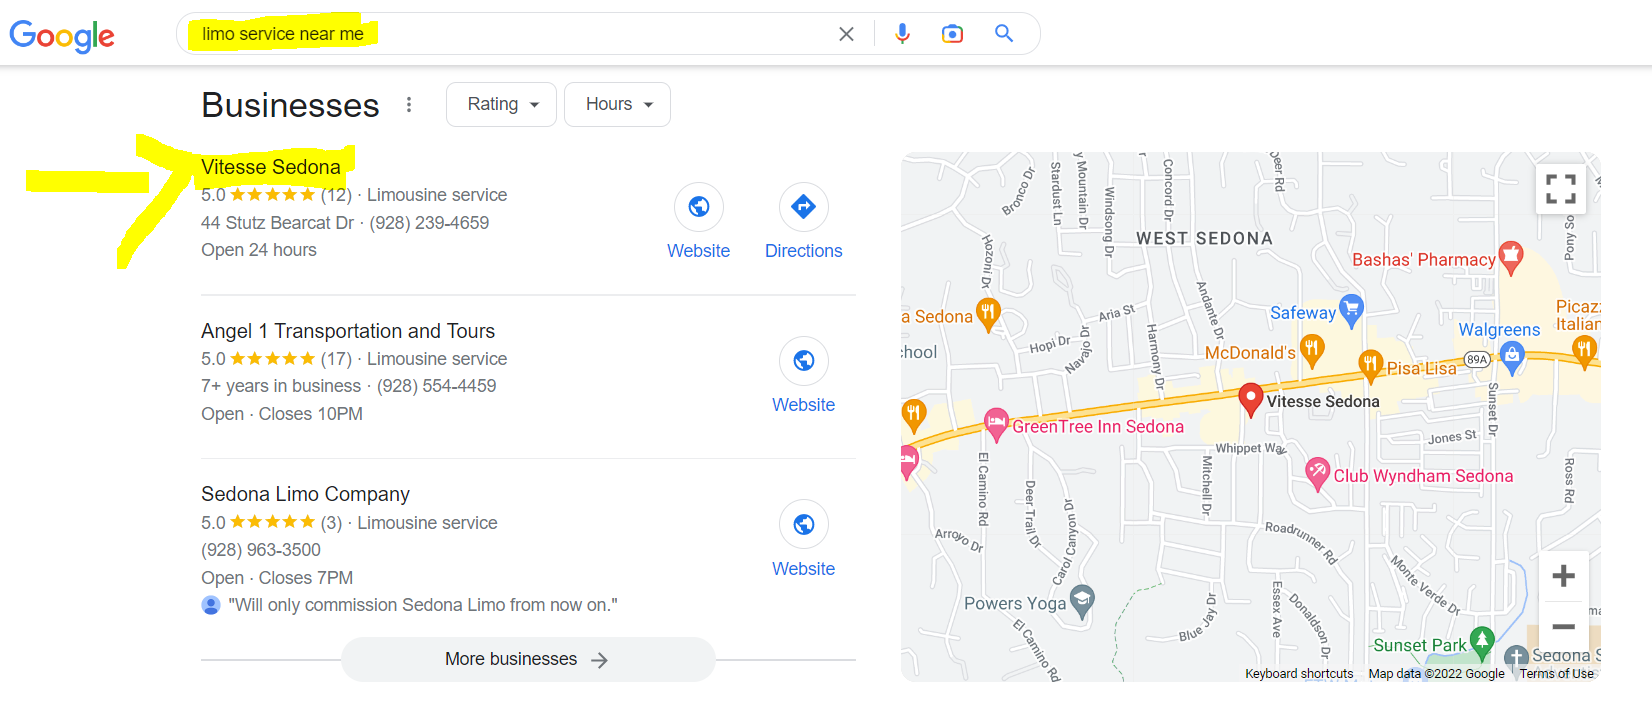Select Walgreens map marker
The width and height of the screenshot is (1652, 705).
(1512, 357)
